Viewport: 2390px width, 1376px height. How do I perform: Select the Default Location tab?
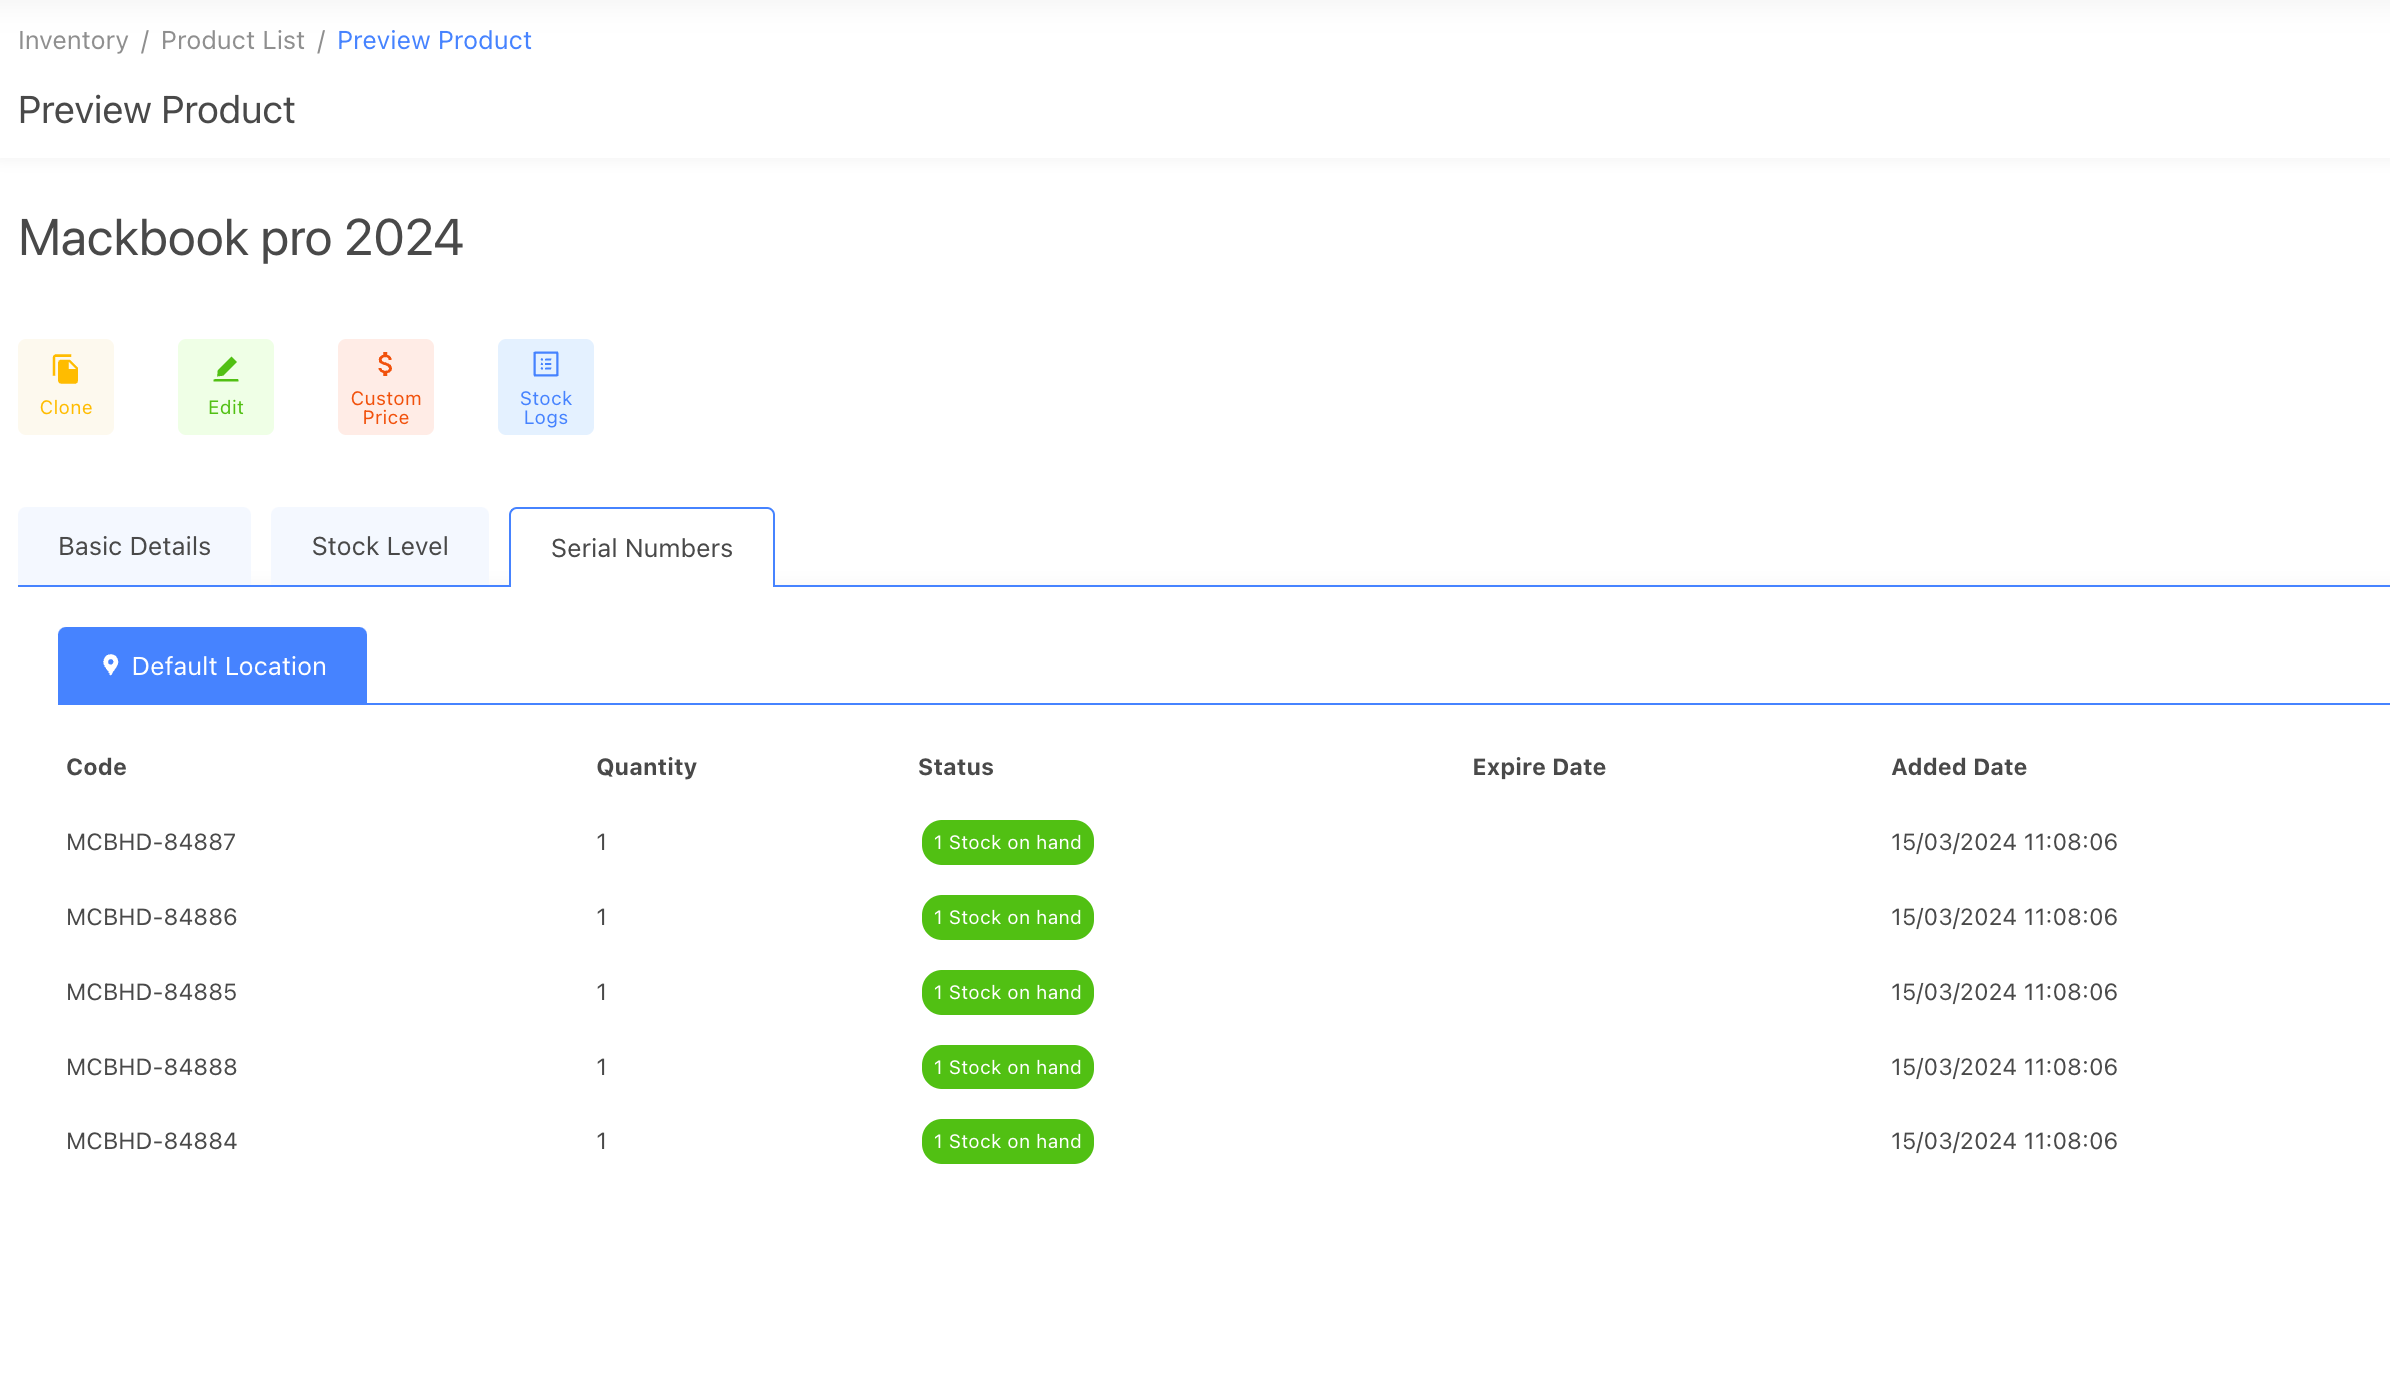[x=229, y=666]
